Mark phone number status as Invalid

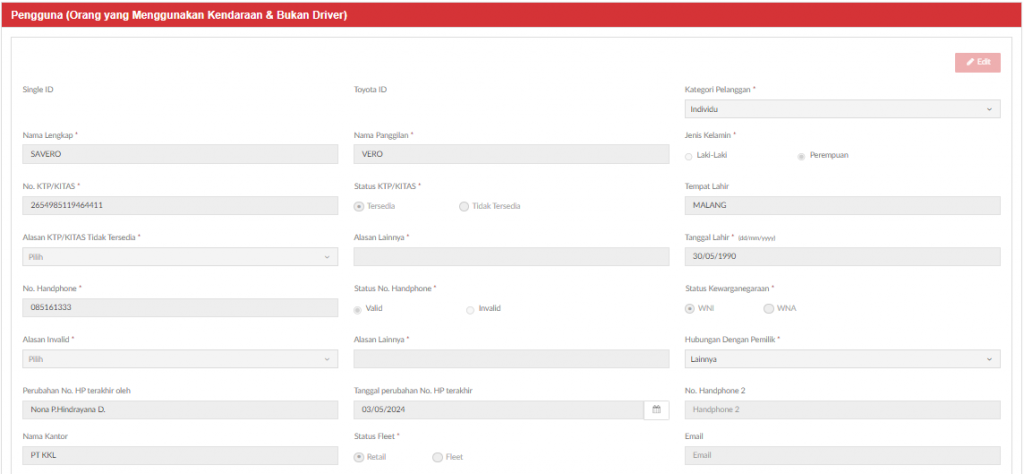470,309
